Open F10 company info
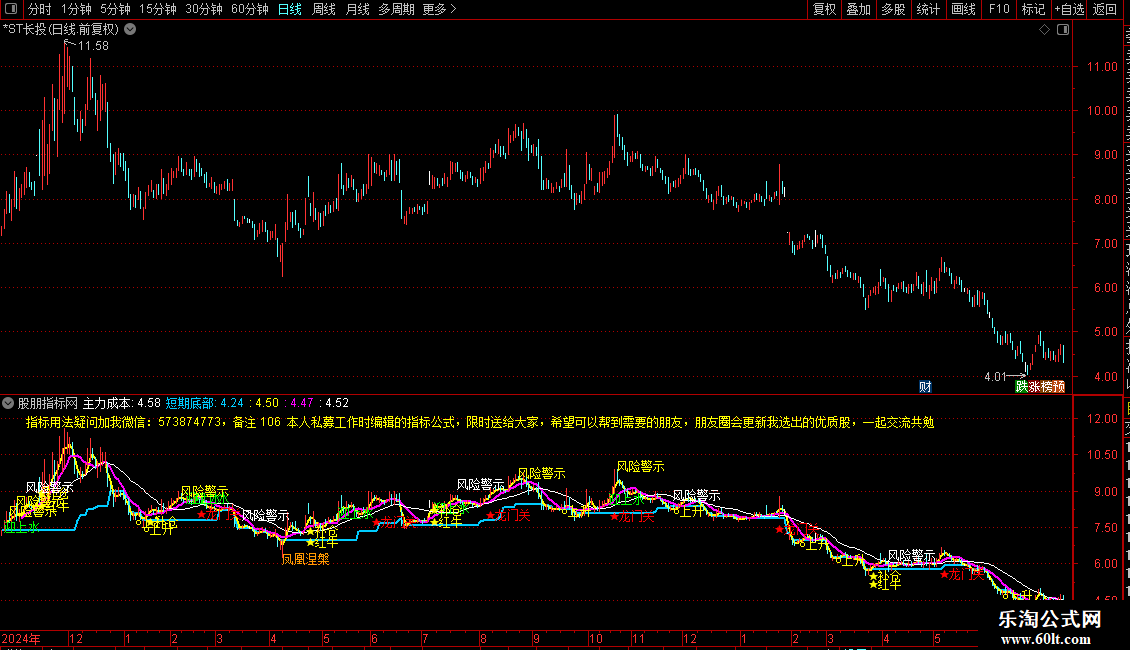 tap(999, 9)
